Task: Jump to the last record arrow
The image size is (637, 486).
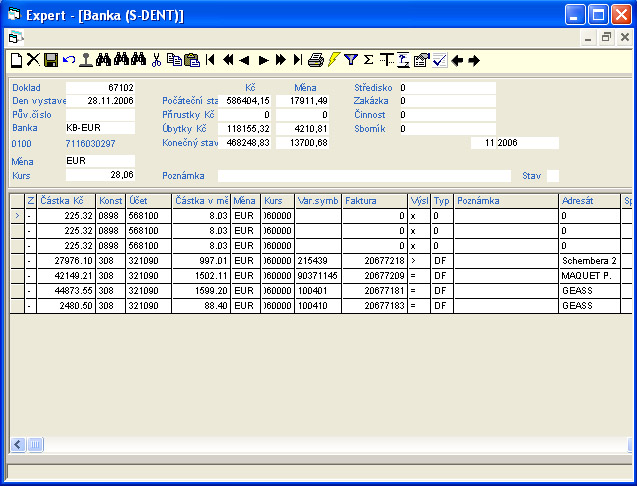Action: pos(298,60)
